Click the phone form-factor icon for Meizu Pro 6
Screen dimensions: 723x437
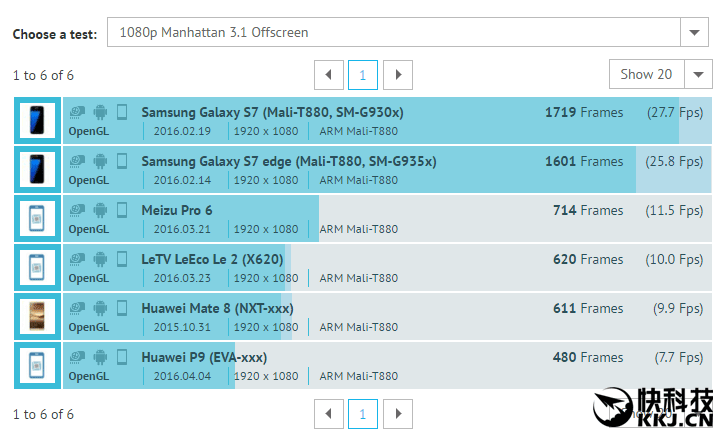[122, 210]
